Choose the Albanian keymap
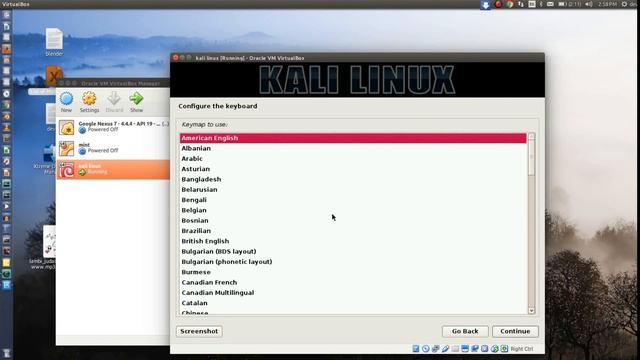Screen dimensions: 640x360 pyautogui.click(x=353, y=148)
